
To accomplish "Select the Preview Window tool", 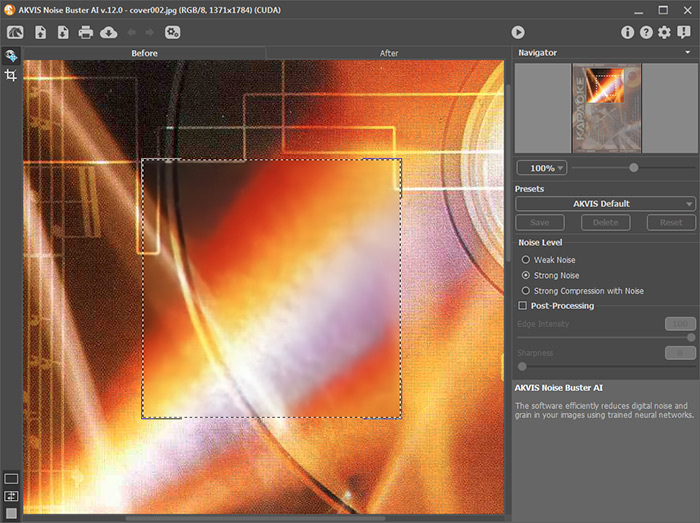I will pyautogui.click(x=11, y=56).
